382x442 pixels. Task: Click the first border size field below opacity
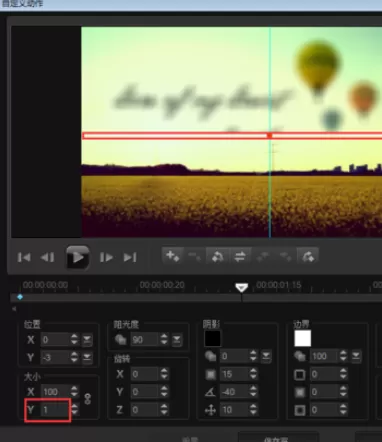pyautogui.click(x=324, y=374)
